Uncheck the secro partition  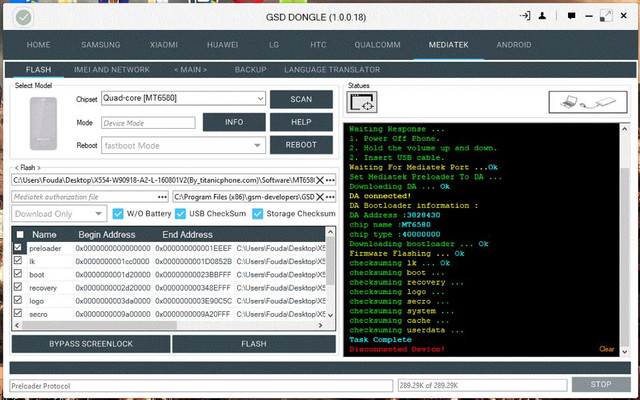click(18, 313)
